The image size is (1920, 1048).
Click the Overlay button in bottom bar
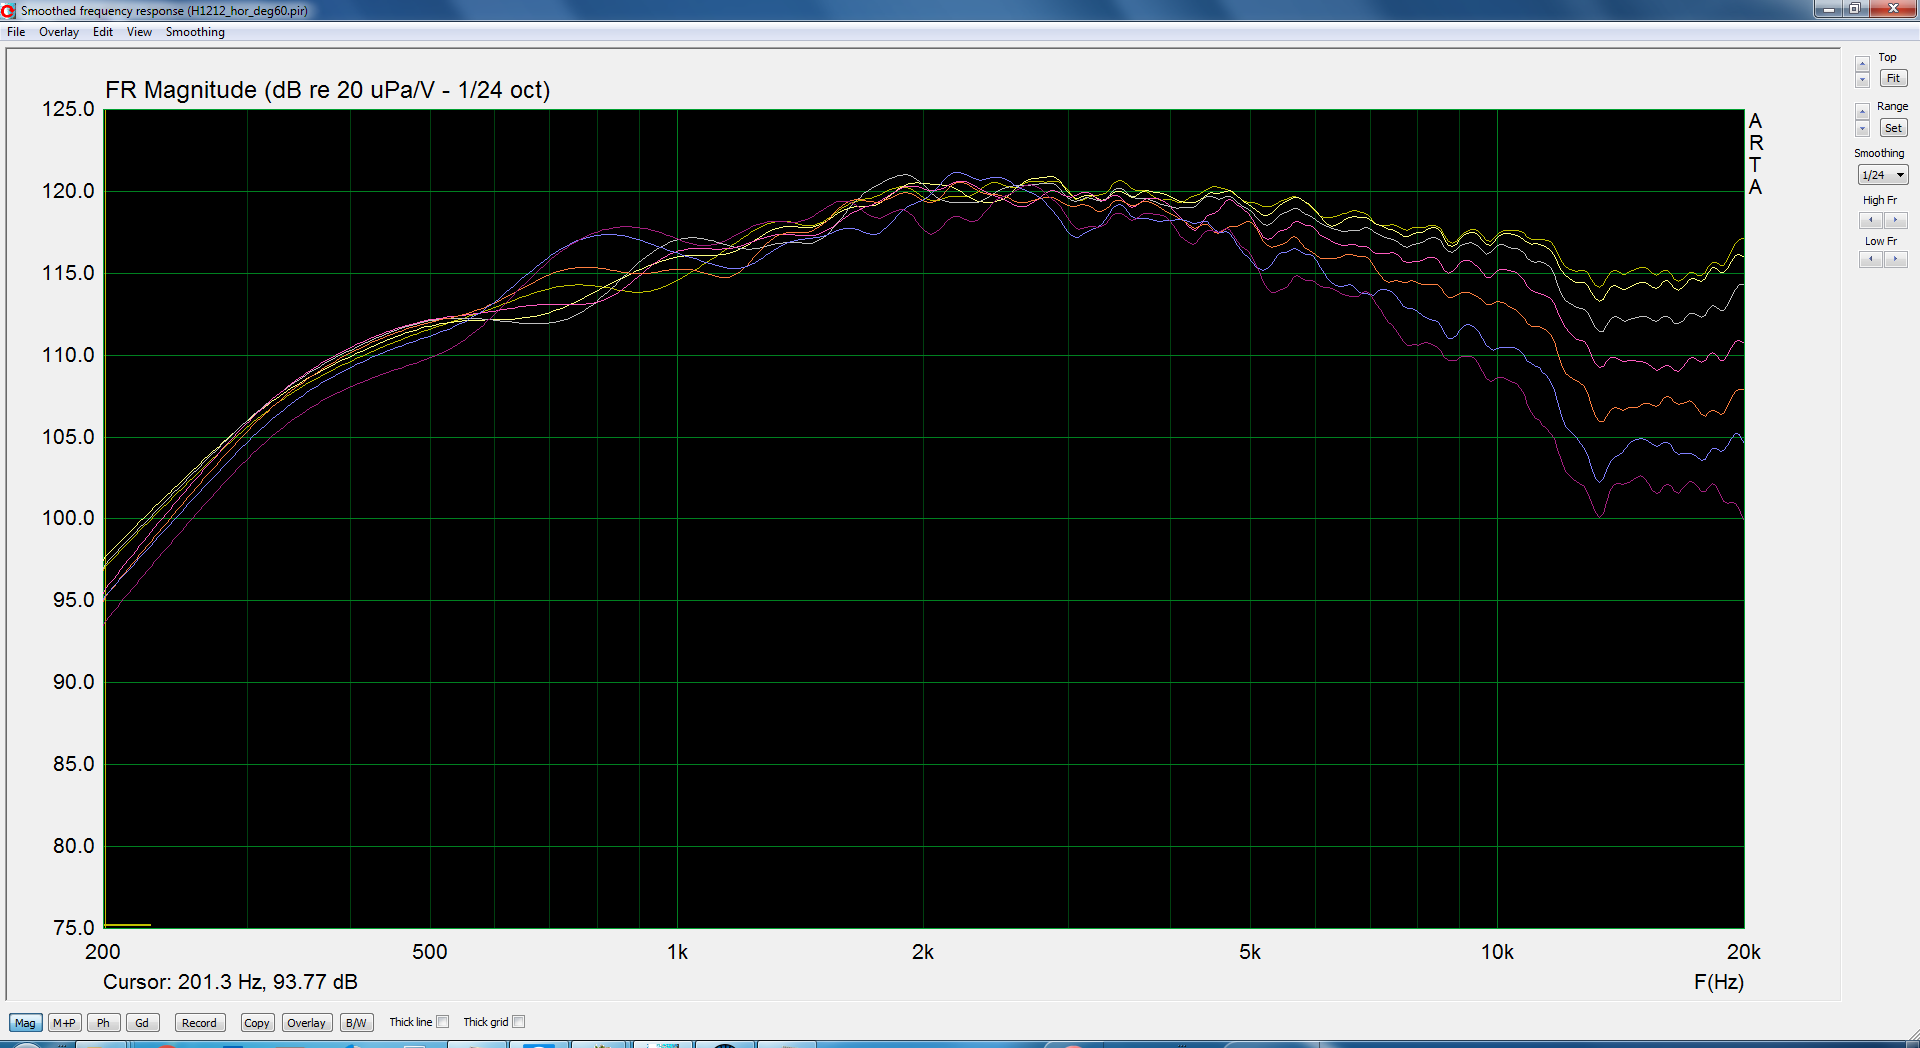click(306, 1023)
